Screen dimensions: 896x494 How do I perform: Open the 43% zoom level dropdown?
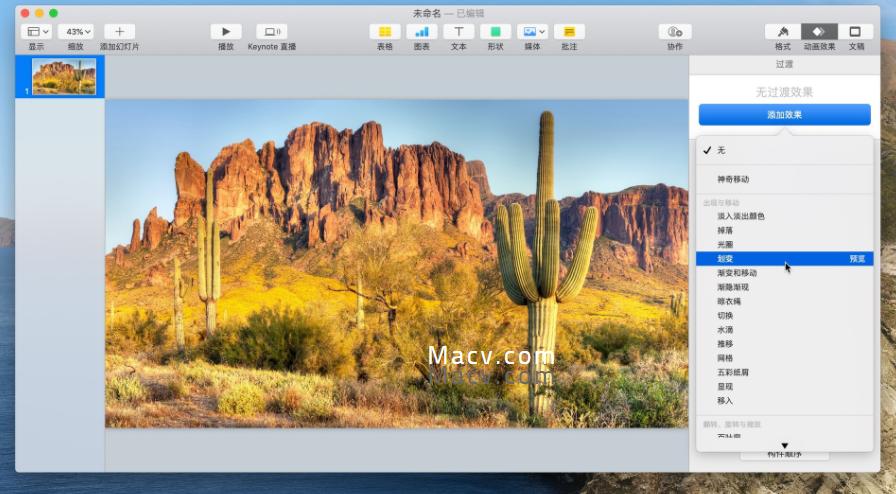tap(78, 31)
